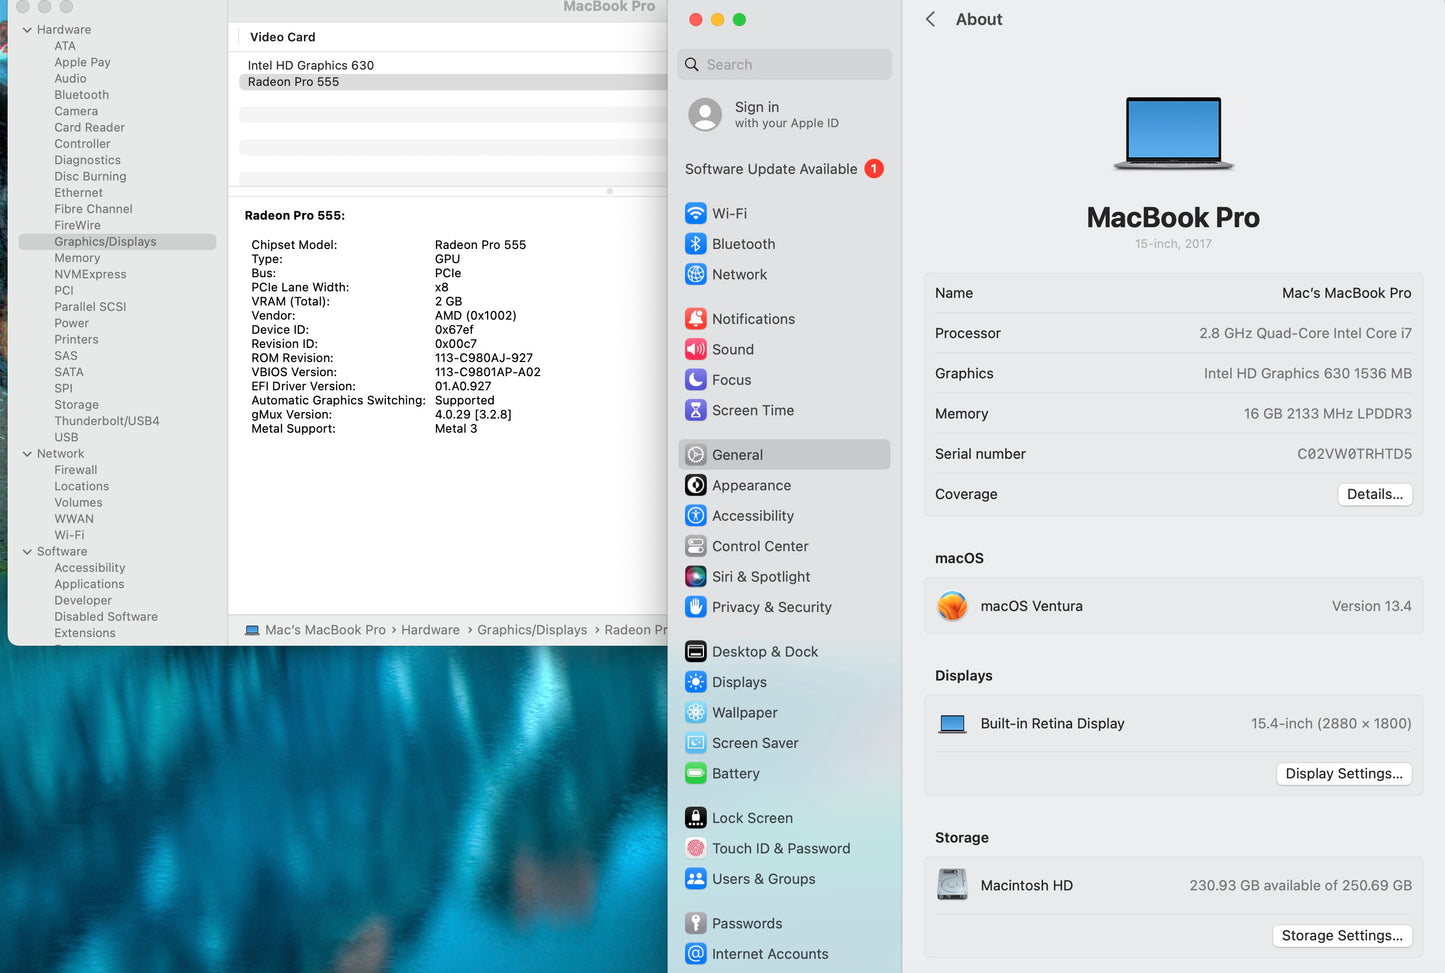Select the Bluetooth settings icon

696,244
